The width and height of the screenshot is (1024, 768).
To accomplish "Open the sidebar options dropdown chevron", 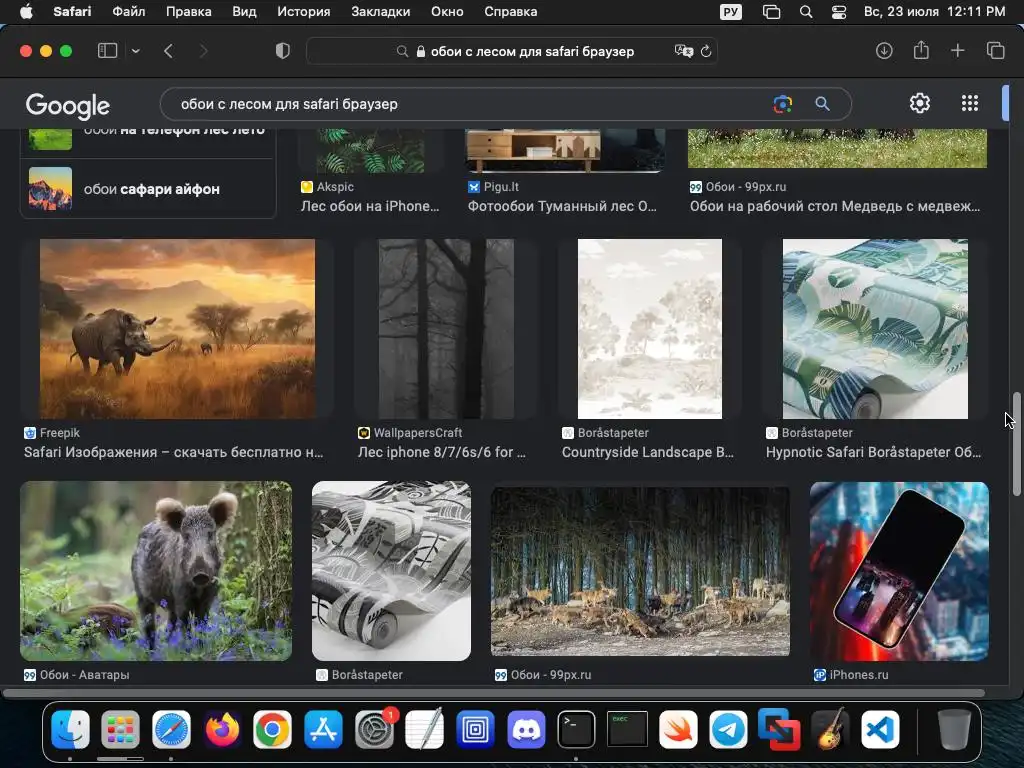I will point(135,51).
